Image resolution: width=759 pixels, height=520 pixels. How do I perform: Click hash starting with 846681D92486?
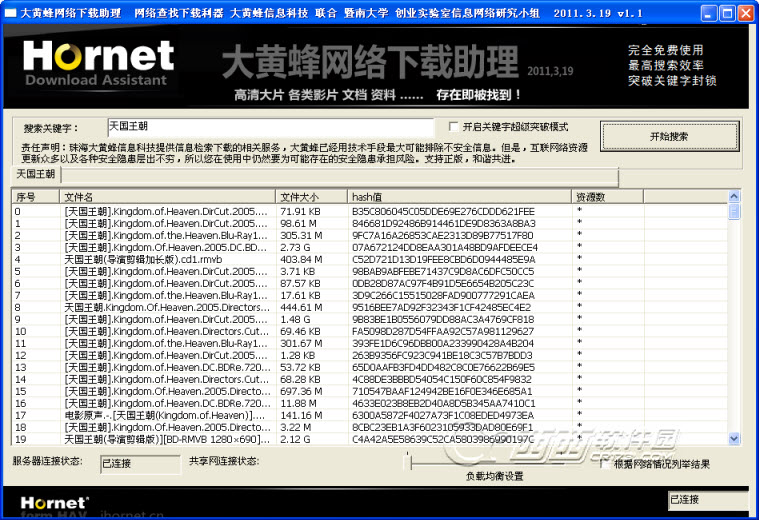click(444, 224)
